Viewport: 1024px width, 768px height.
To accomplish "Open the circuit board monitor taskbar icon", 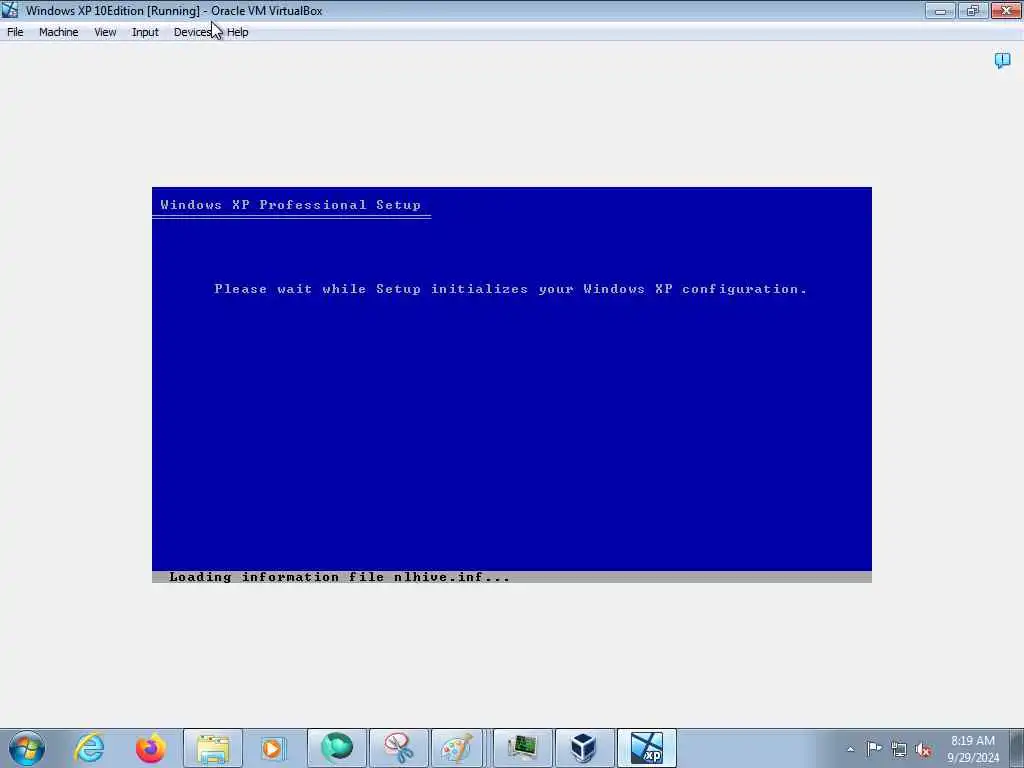I will pyautogui.click(x=522, y=748).
